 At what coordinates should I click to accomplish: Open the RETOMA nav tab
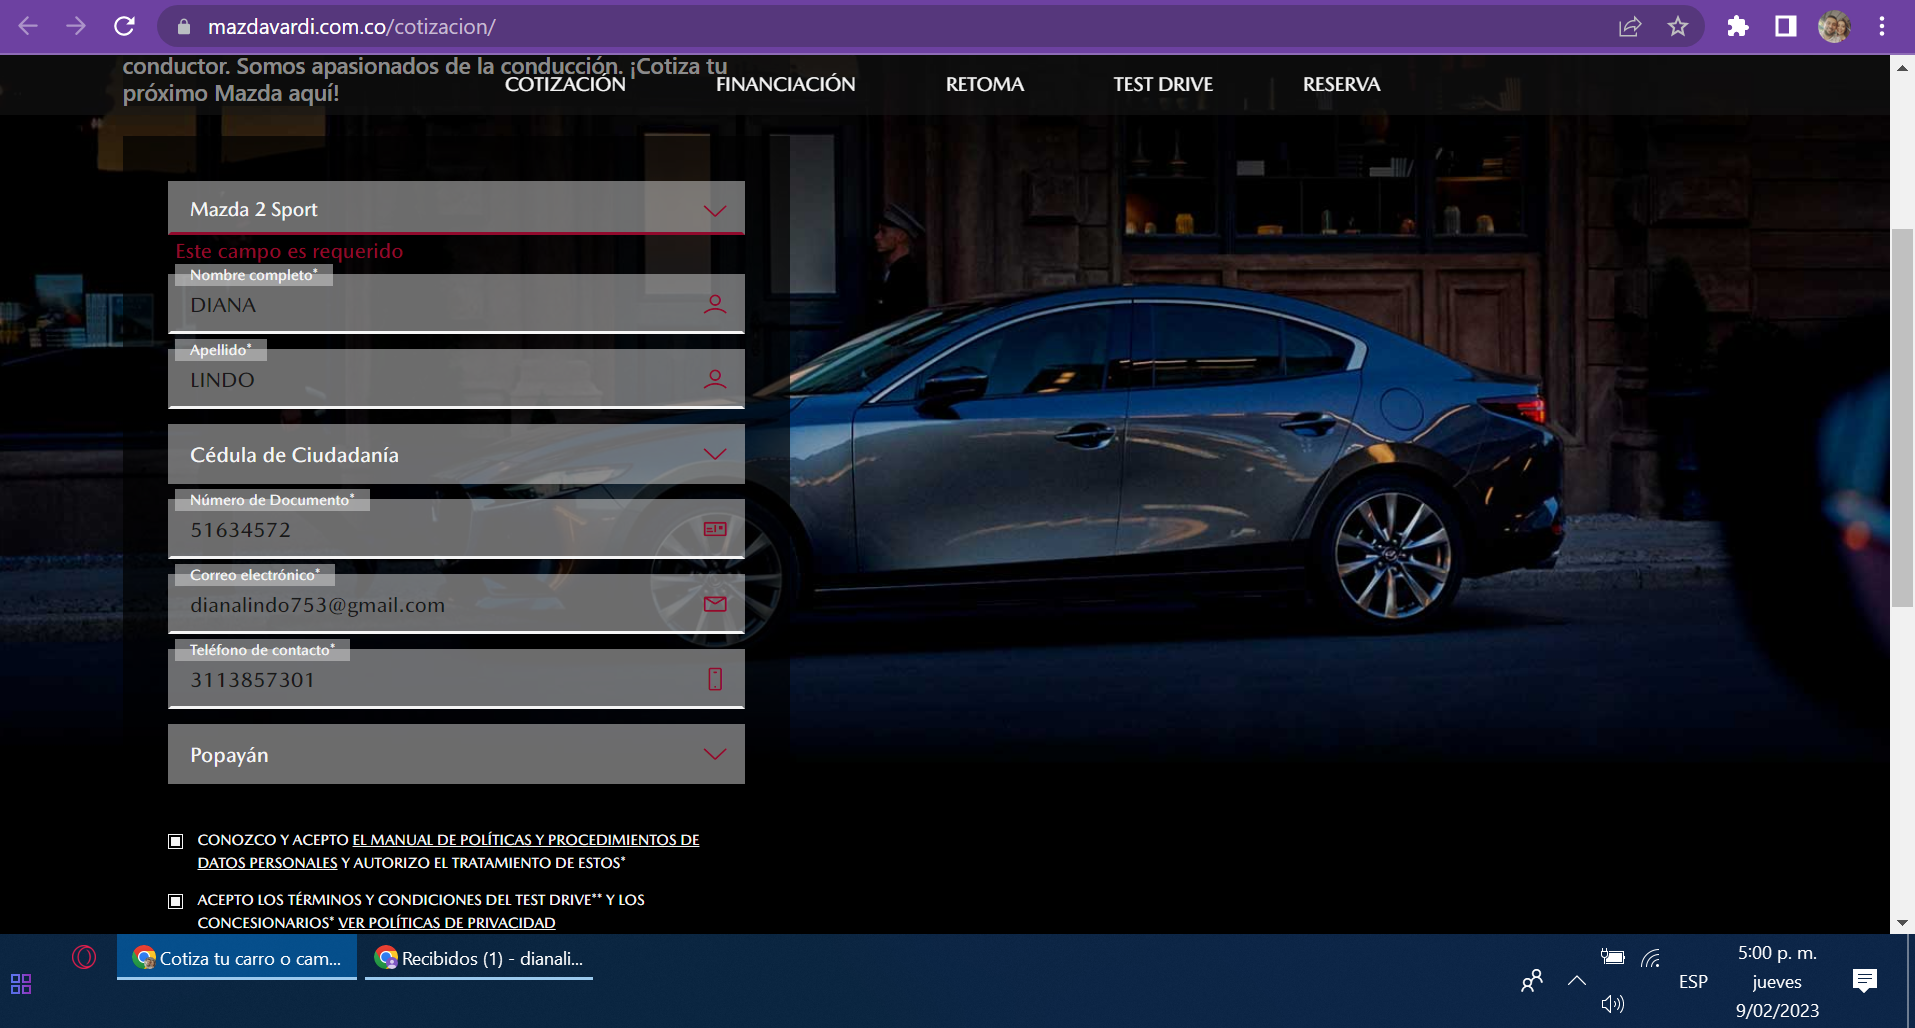pos(985,84)
